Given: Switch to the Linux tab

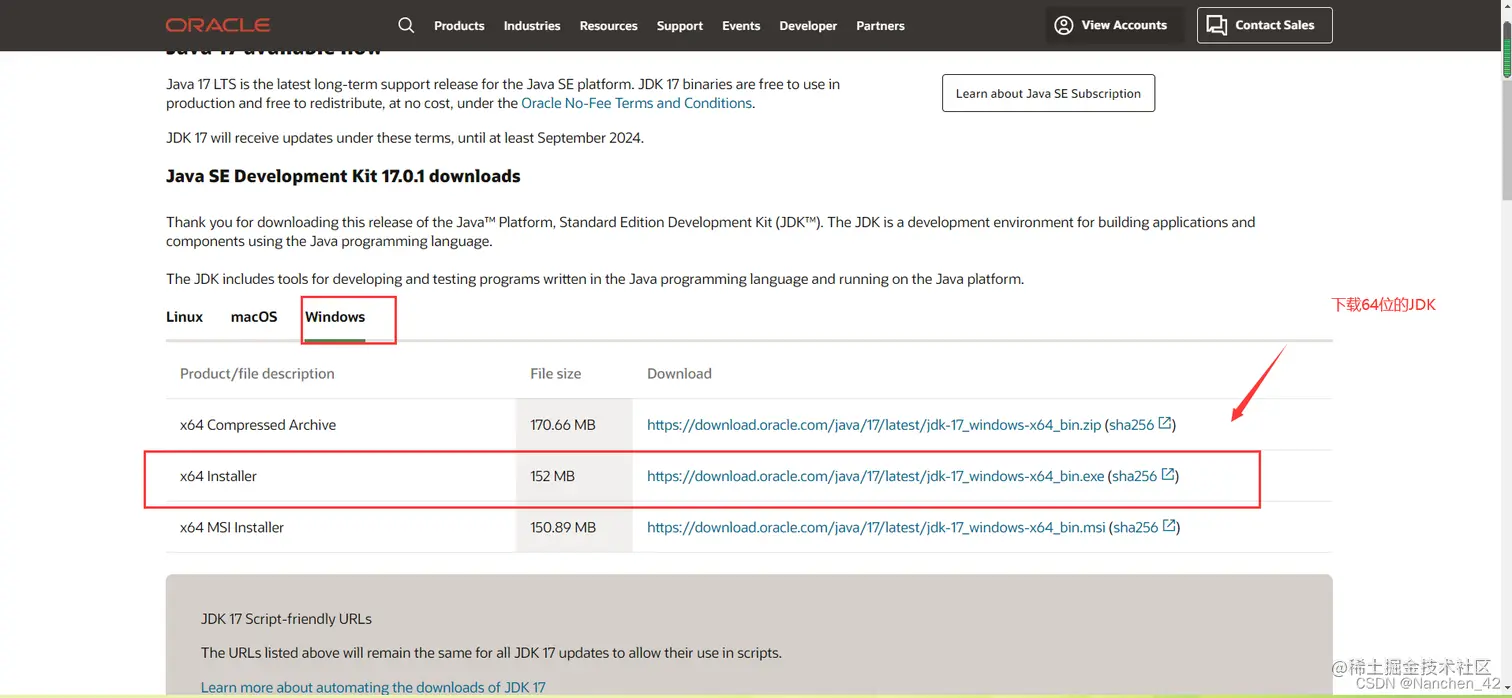Looking at the screenshot, I should click(184, 317).
